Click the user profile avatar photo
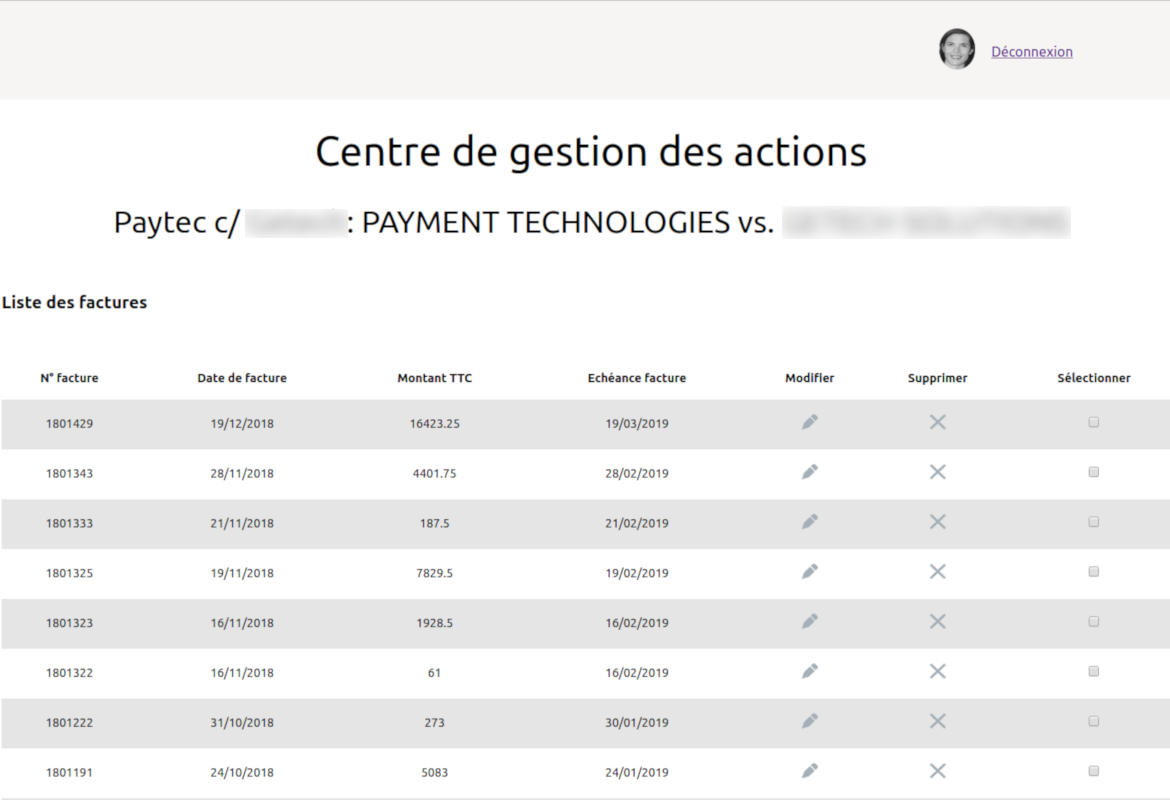The height and width of the screenshot is (800, 1170). [956, 49]
